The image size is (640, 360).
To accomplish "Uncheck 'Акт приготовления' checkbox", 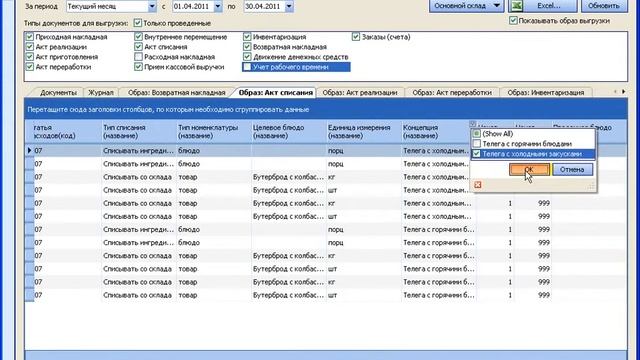I will [x=29, y=57].
